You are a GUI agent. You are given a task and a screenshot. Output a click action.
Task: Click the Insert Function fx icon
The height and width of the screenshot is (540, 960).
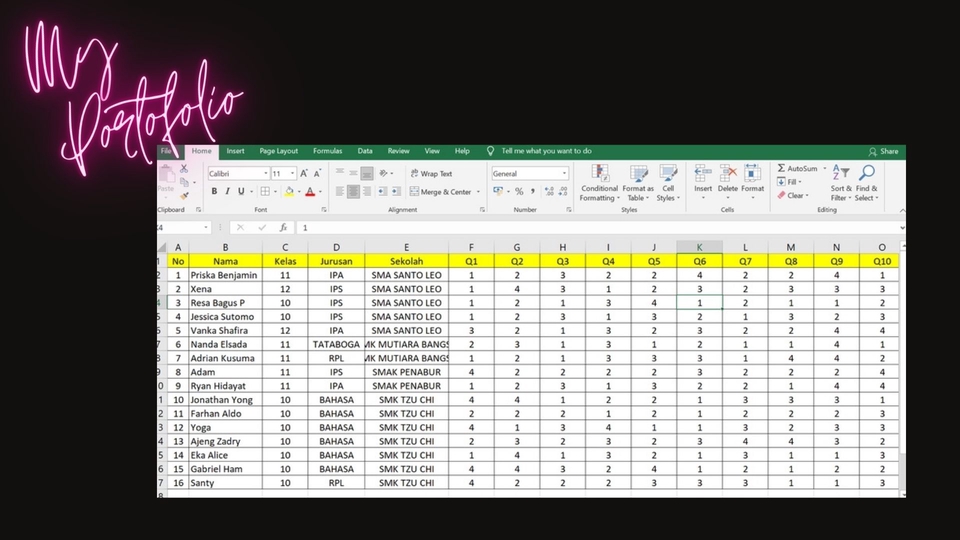pos(283,228)
